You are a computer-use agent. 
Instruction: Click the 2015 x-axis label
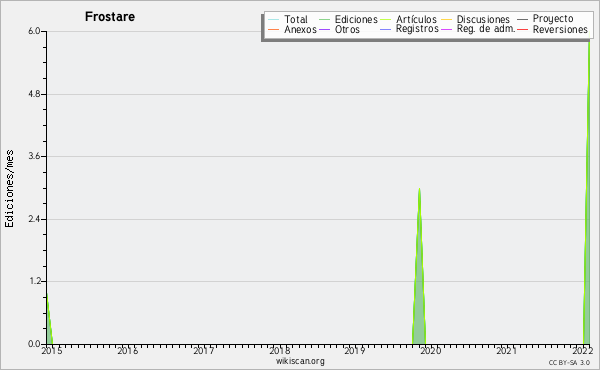(52, 350)
